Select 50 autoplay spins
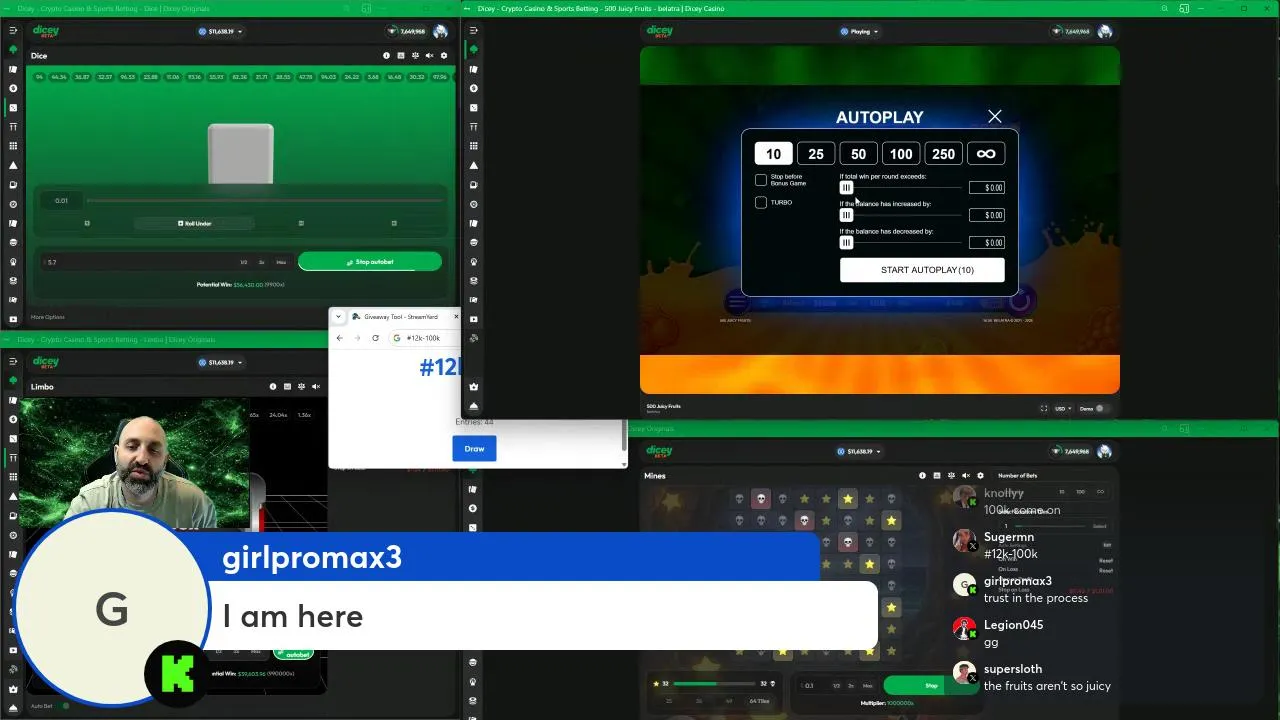1280x720 pixels. tap(858, 154)
